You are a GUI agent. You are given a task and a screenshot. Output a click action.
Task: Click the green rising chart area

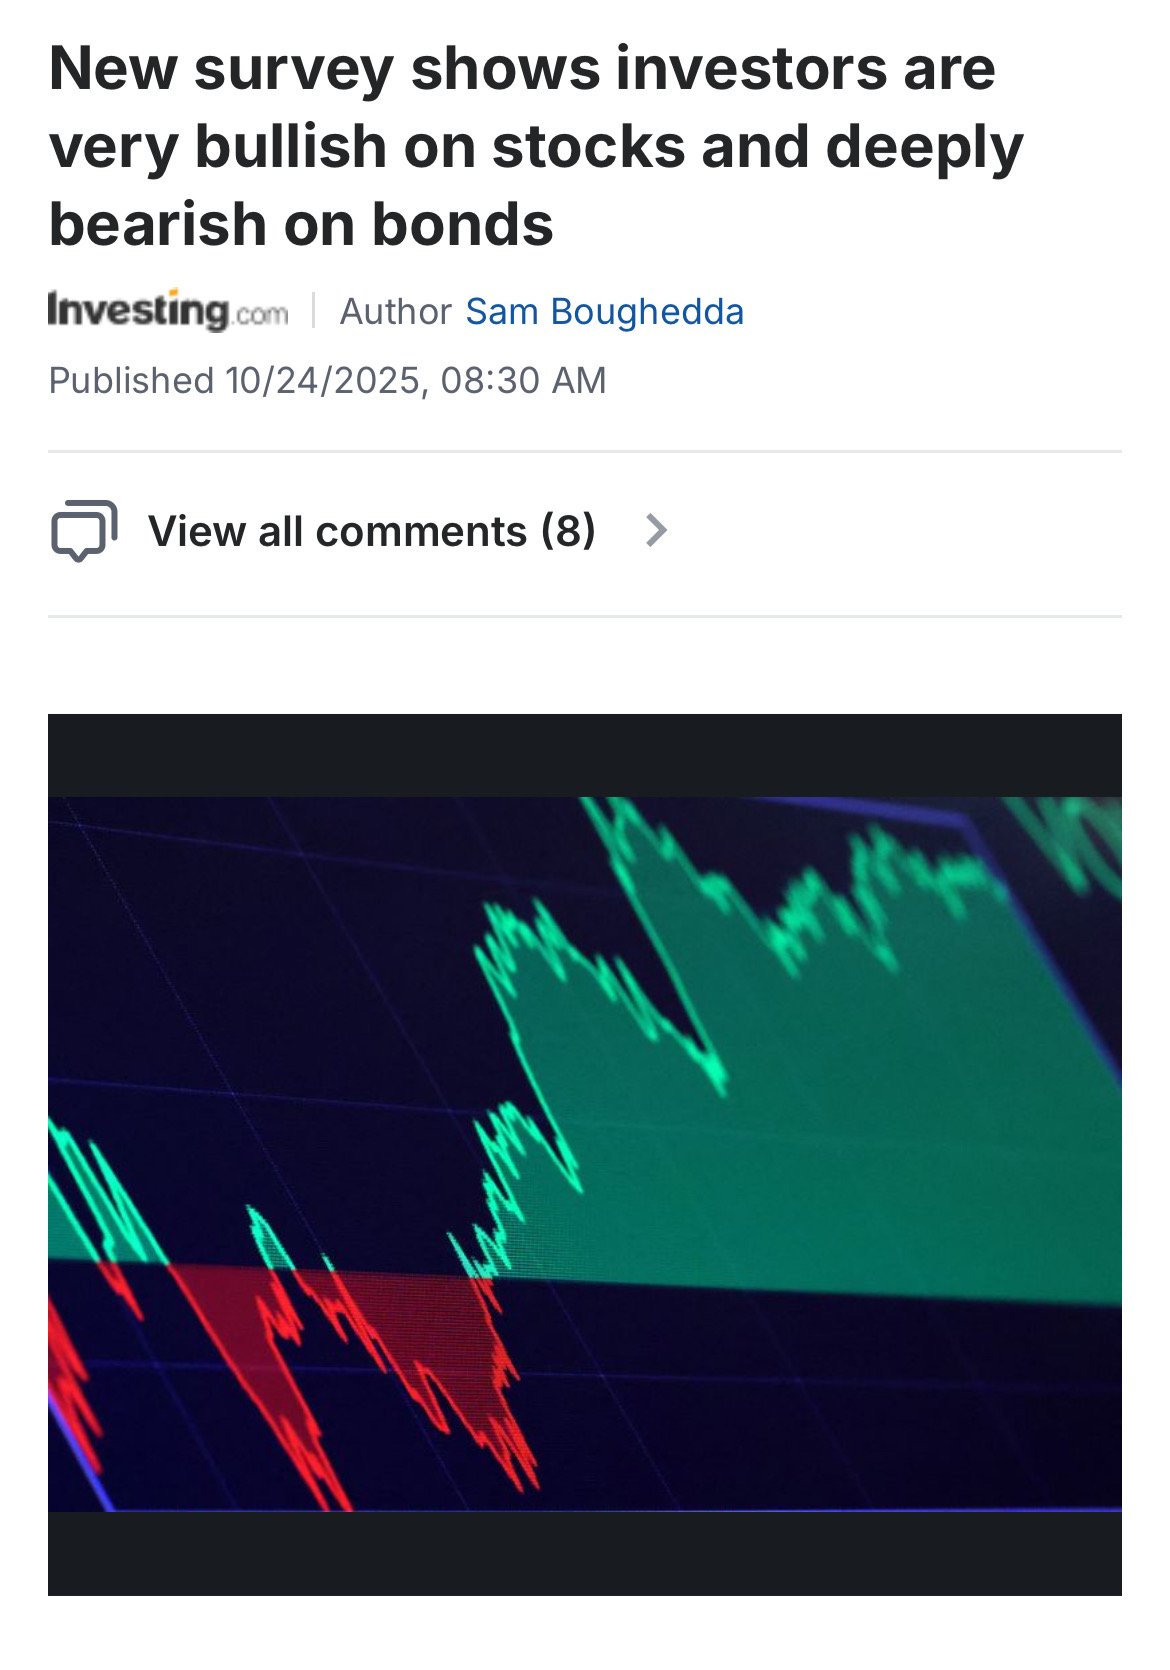point(820,1100)
